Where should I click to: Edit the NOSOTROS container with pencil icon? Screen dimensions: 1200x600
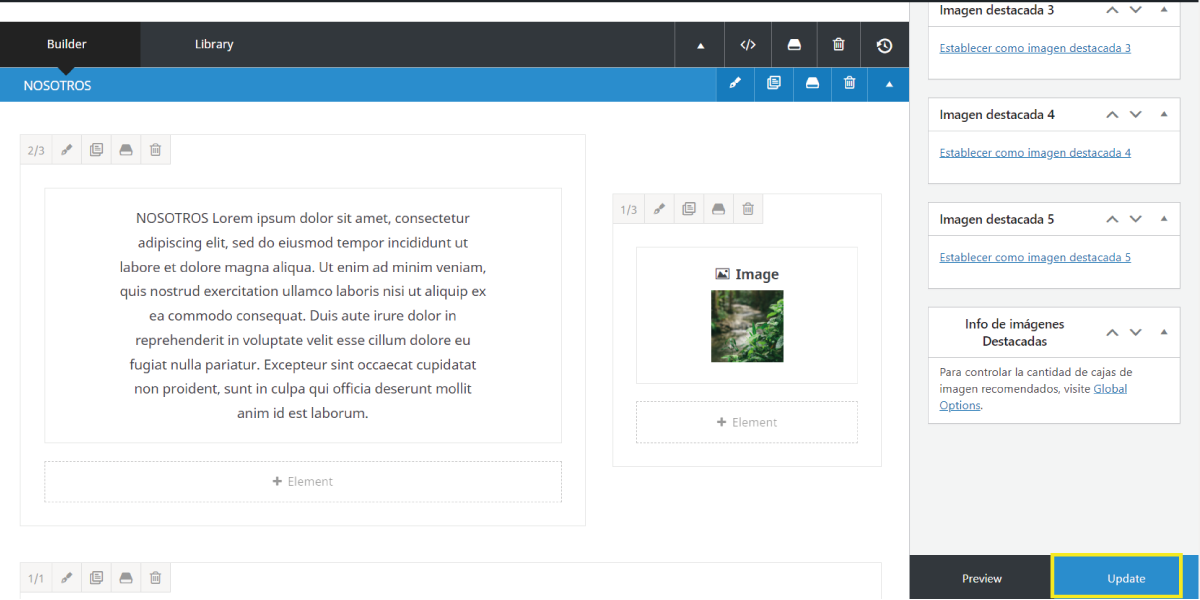[x=735, y=84]
